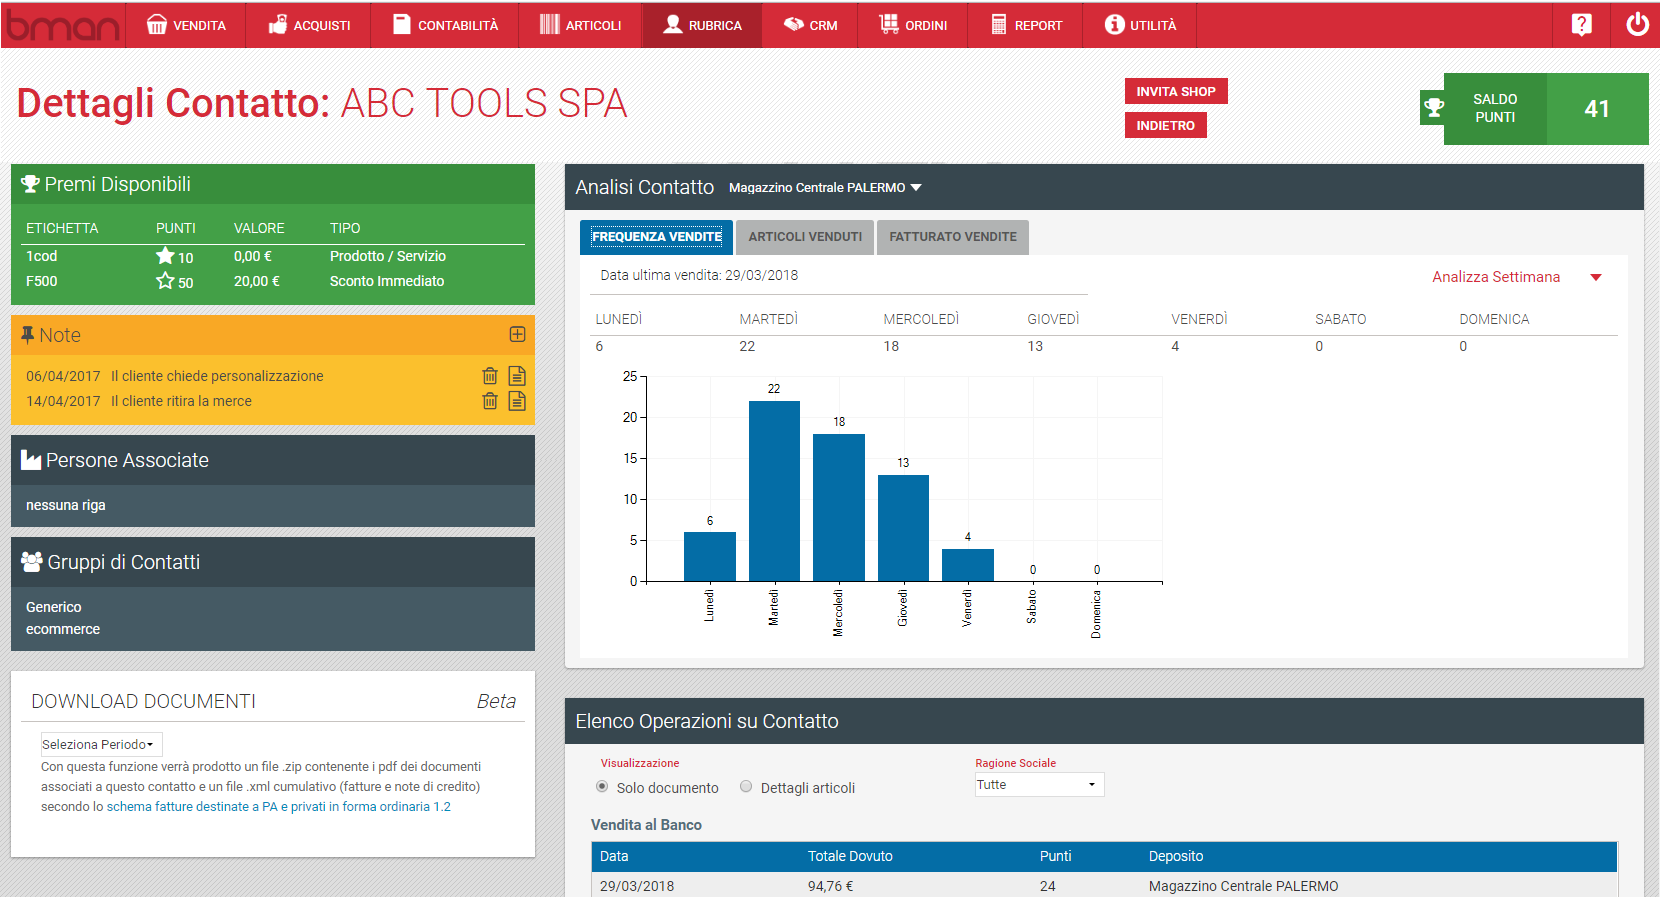Click the trophy icon beside Saldo Punti

point(1433,107)
